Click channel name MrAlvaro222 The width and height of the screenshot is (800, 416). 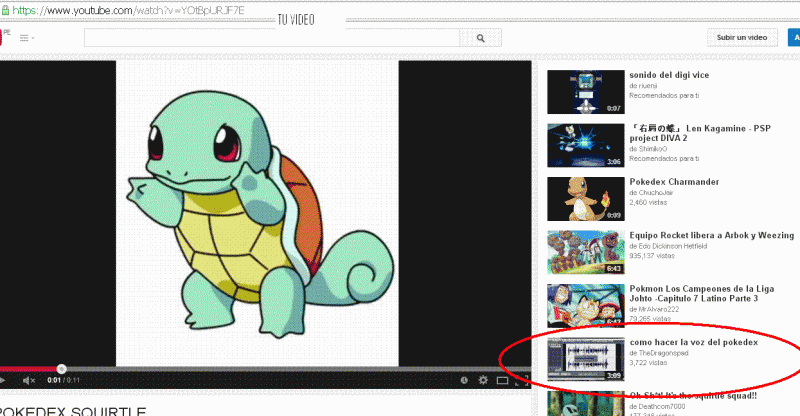point(659,309)
